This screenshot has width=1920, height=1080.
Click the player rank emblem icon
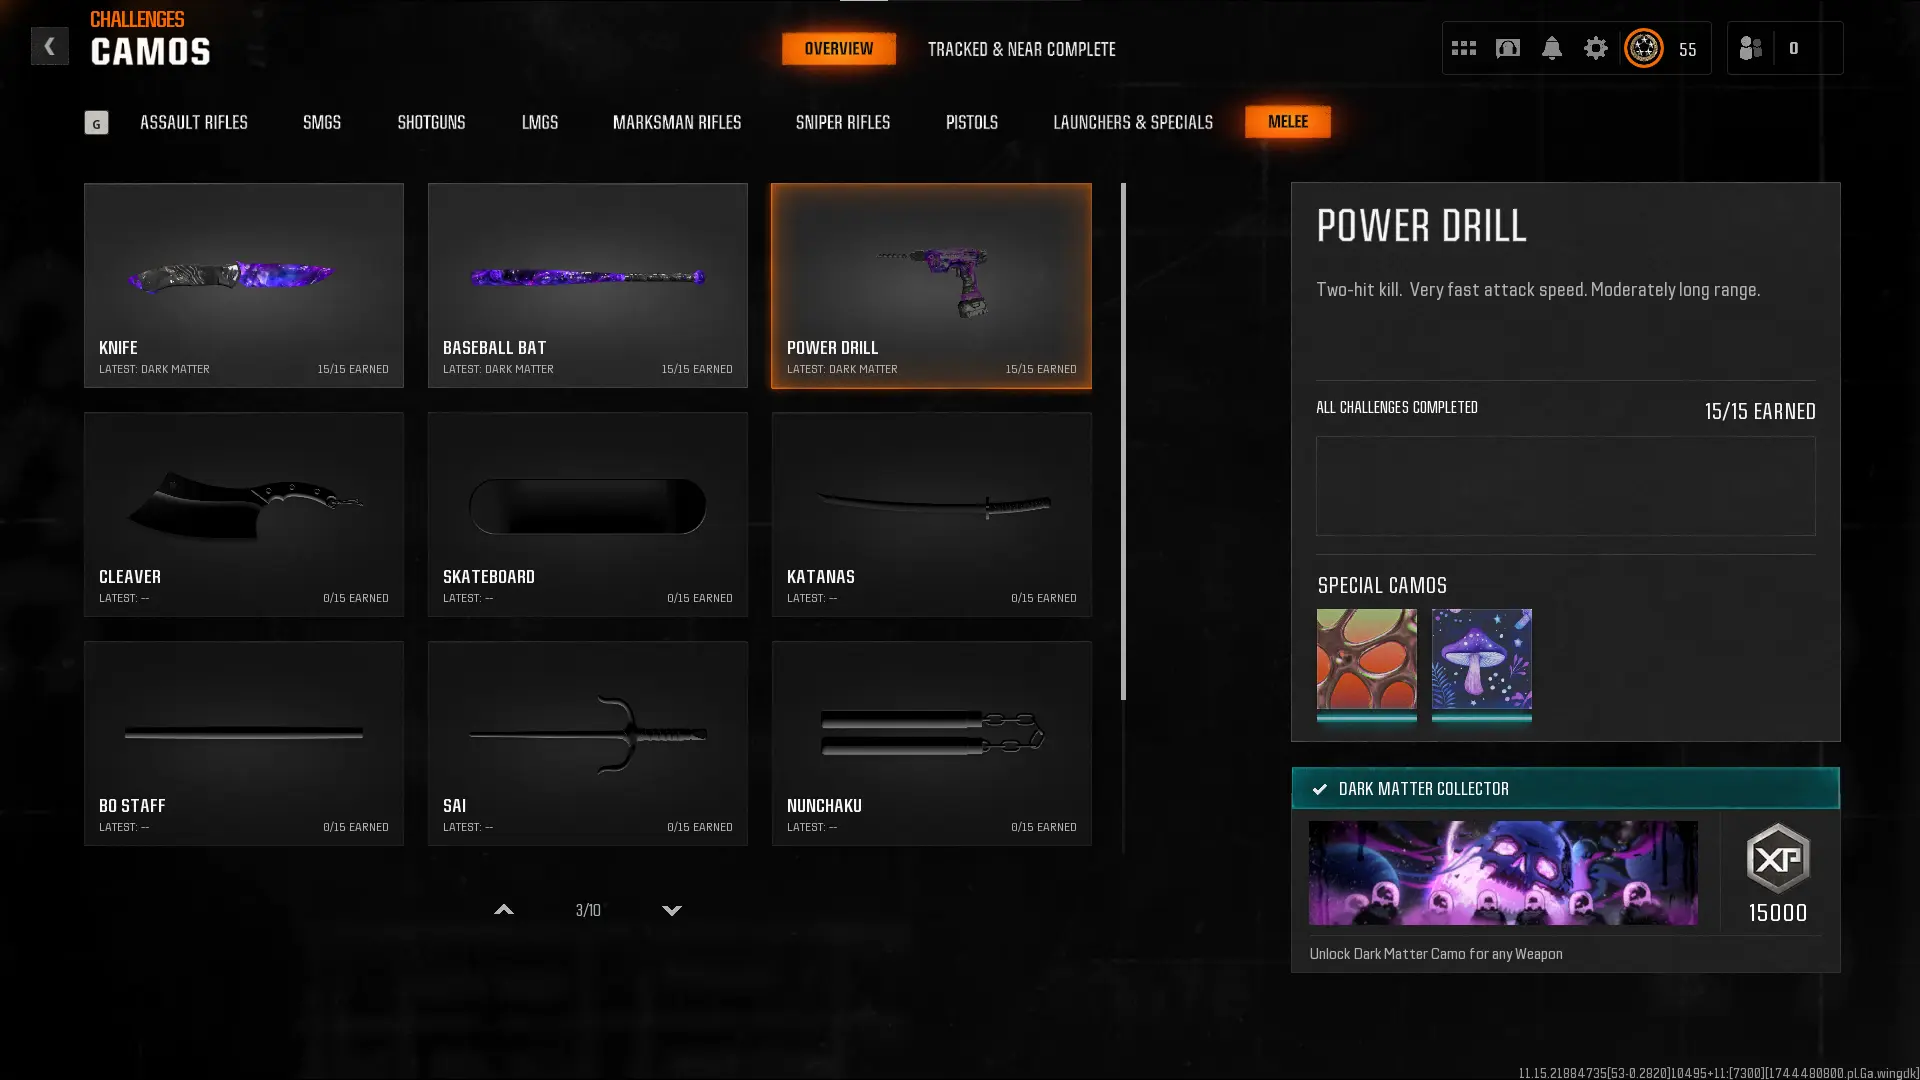tap(1643, 48)
